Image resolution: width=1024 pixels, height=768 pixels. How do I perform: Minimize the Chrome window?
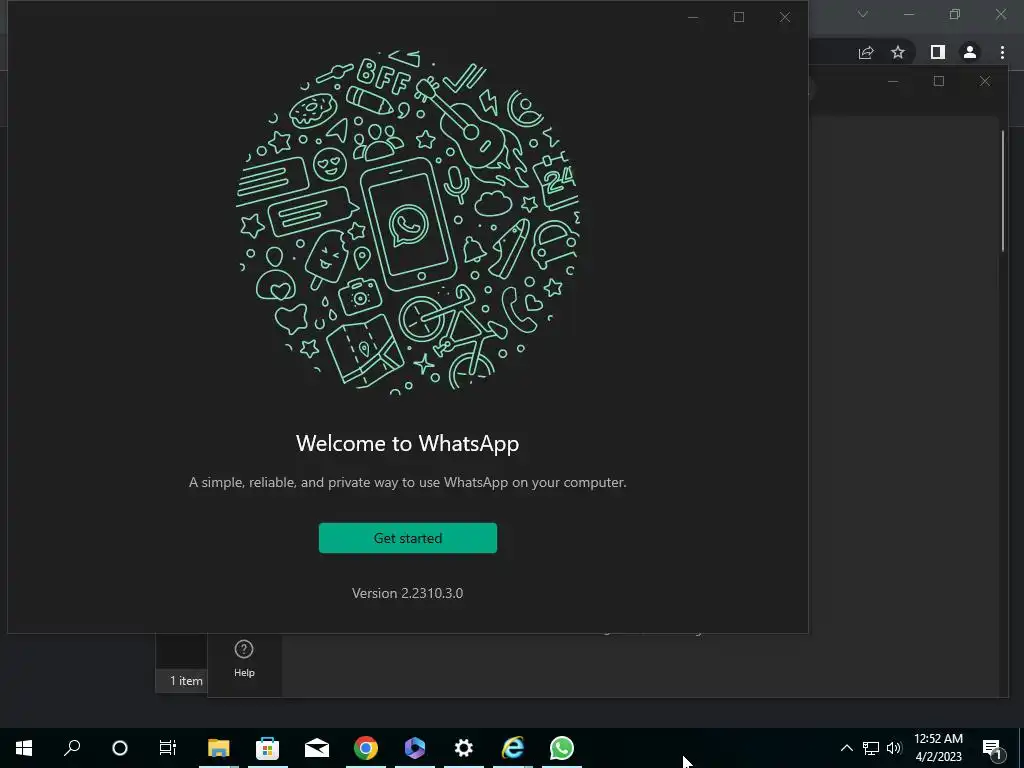tap(909, 14)
